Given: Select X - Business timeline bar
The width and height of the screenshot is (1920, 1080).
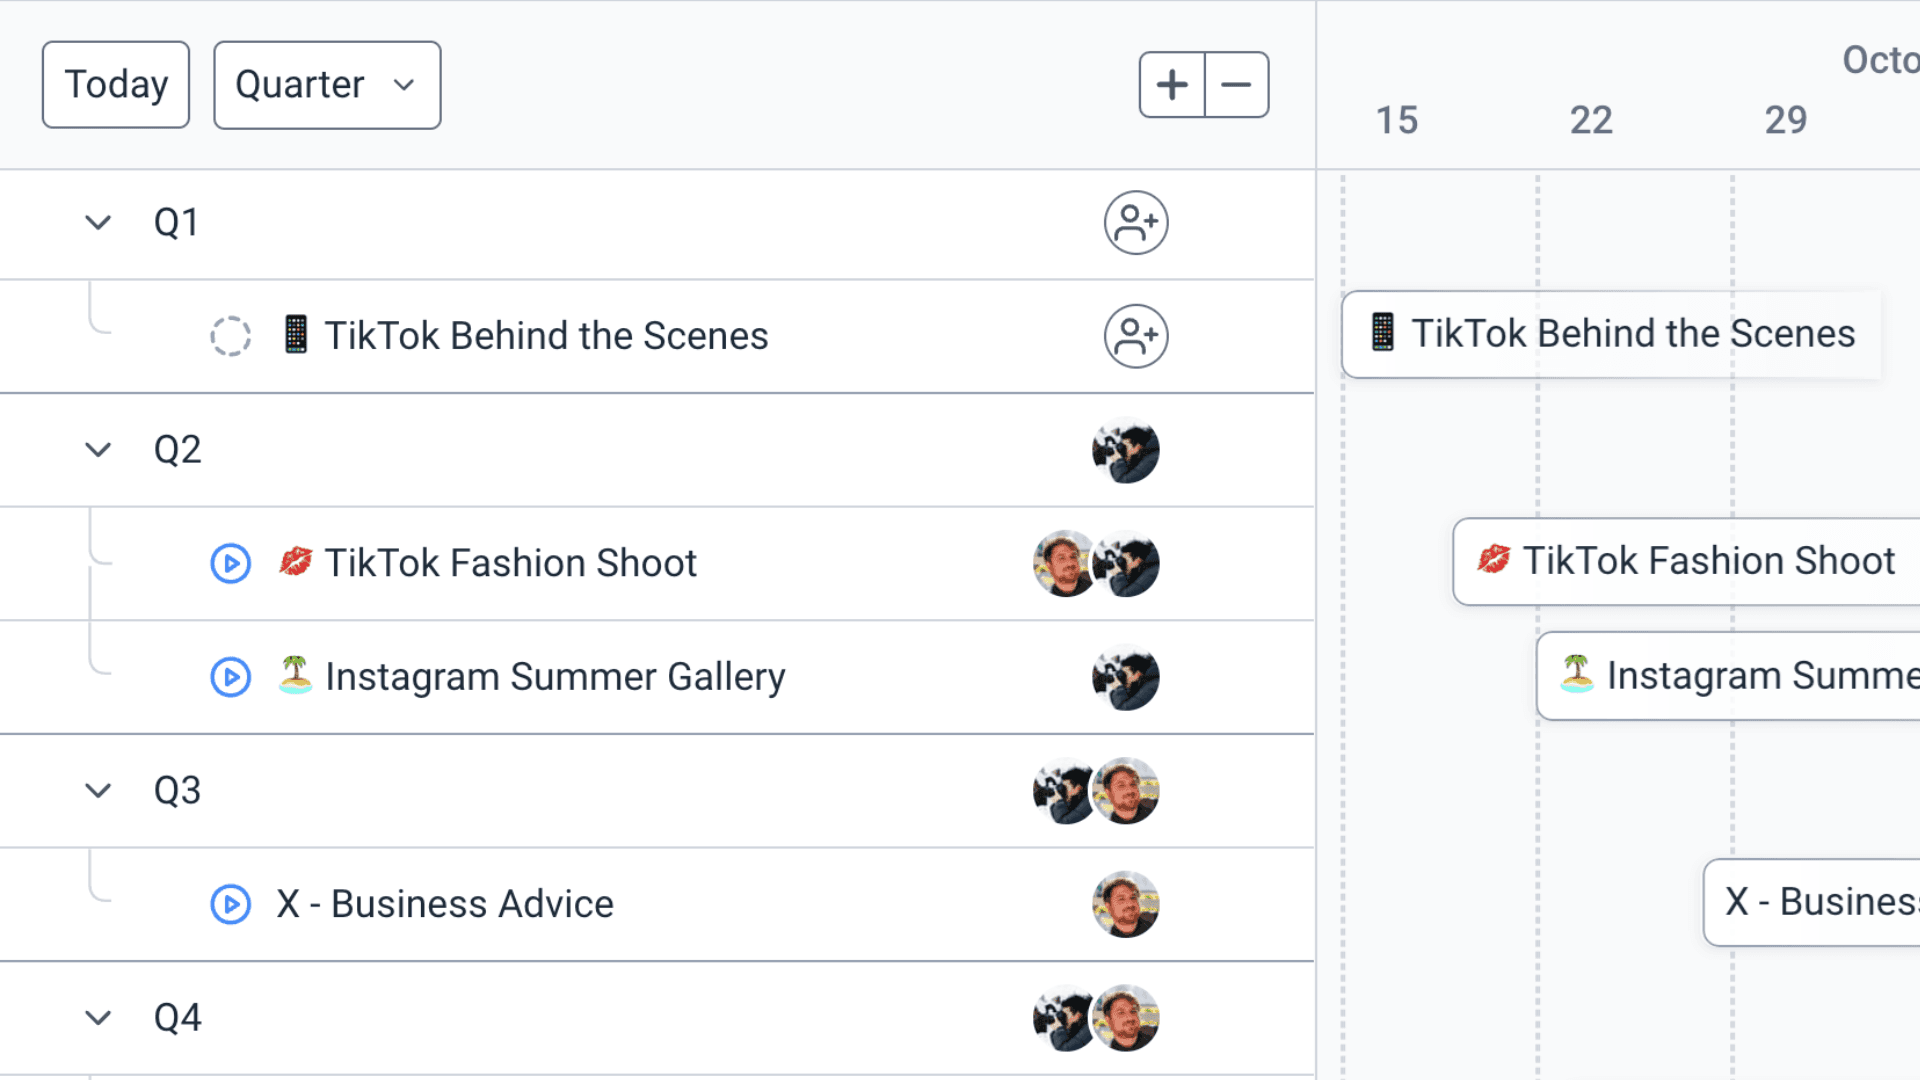Looking at the screenshot, I should tap(1811, 902).
